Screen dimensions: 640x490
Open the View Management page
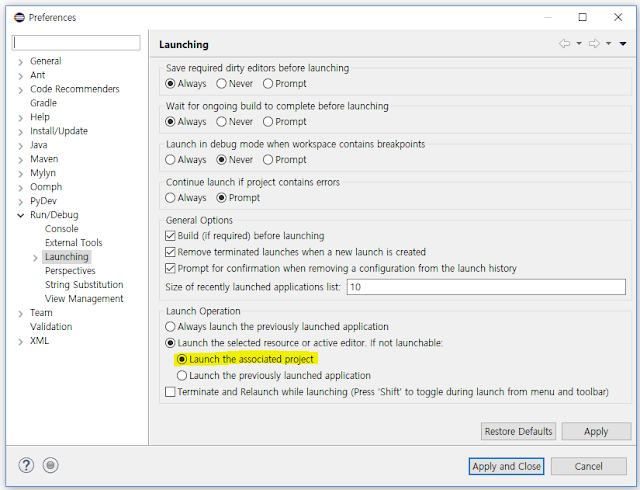click(84, 298)
